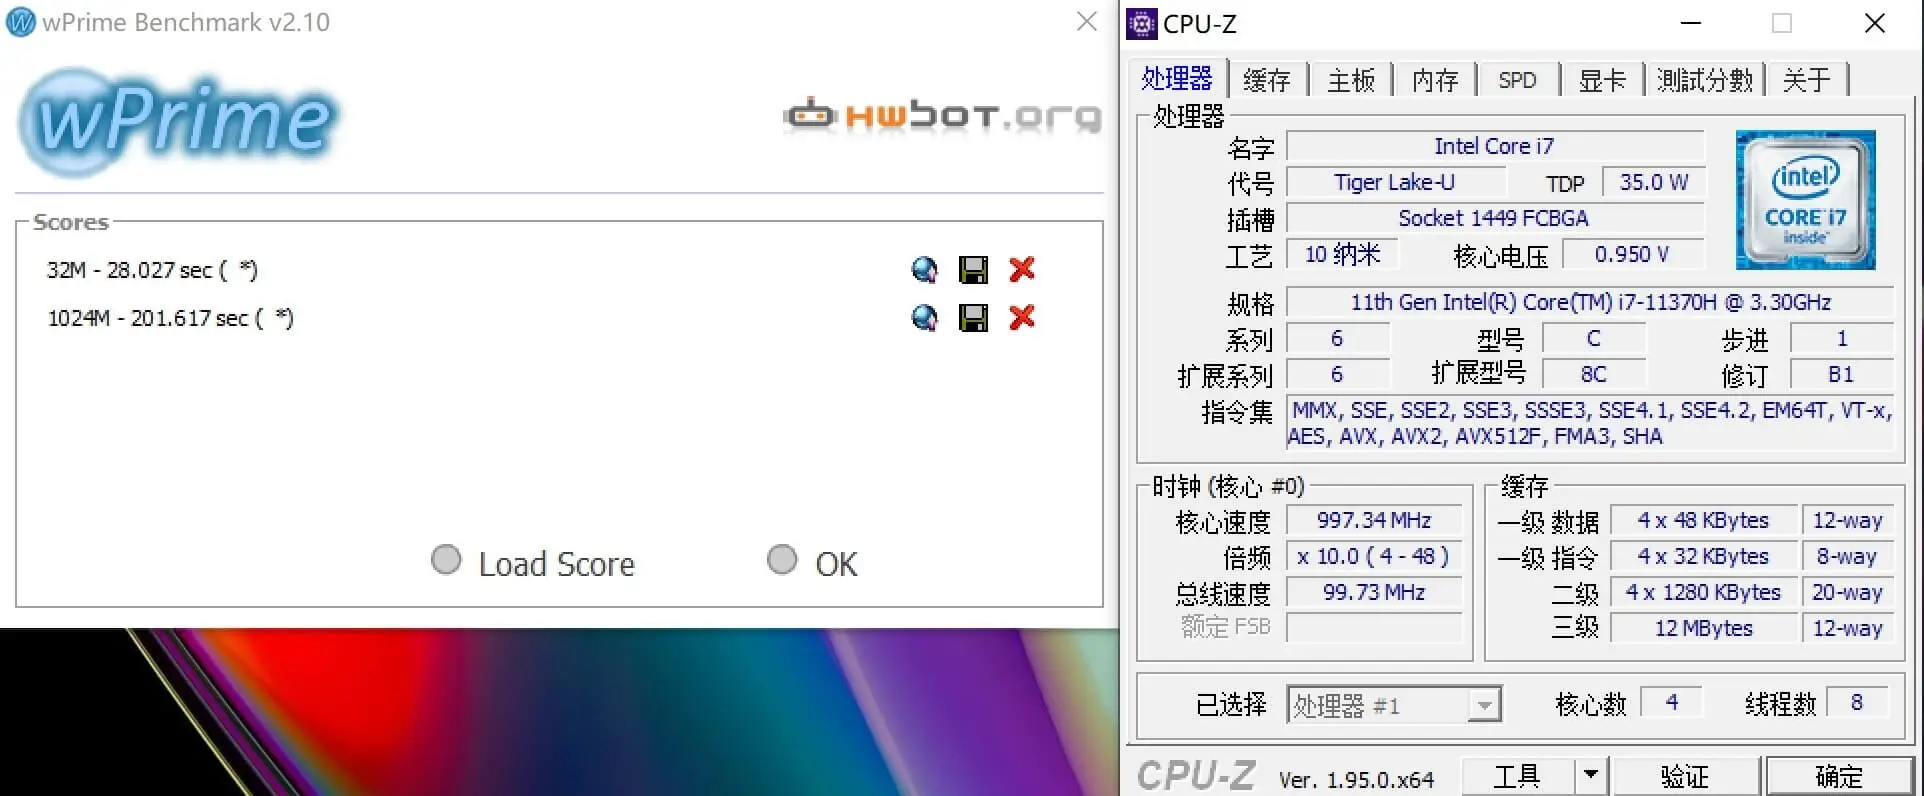Select the OK radio button in wPrime

(782, 560)
